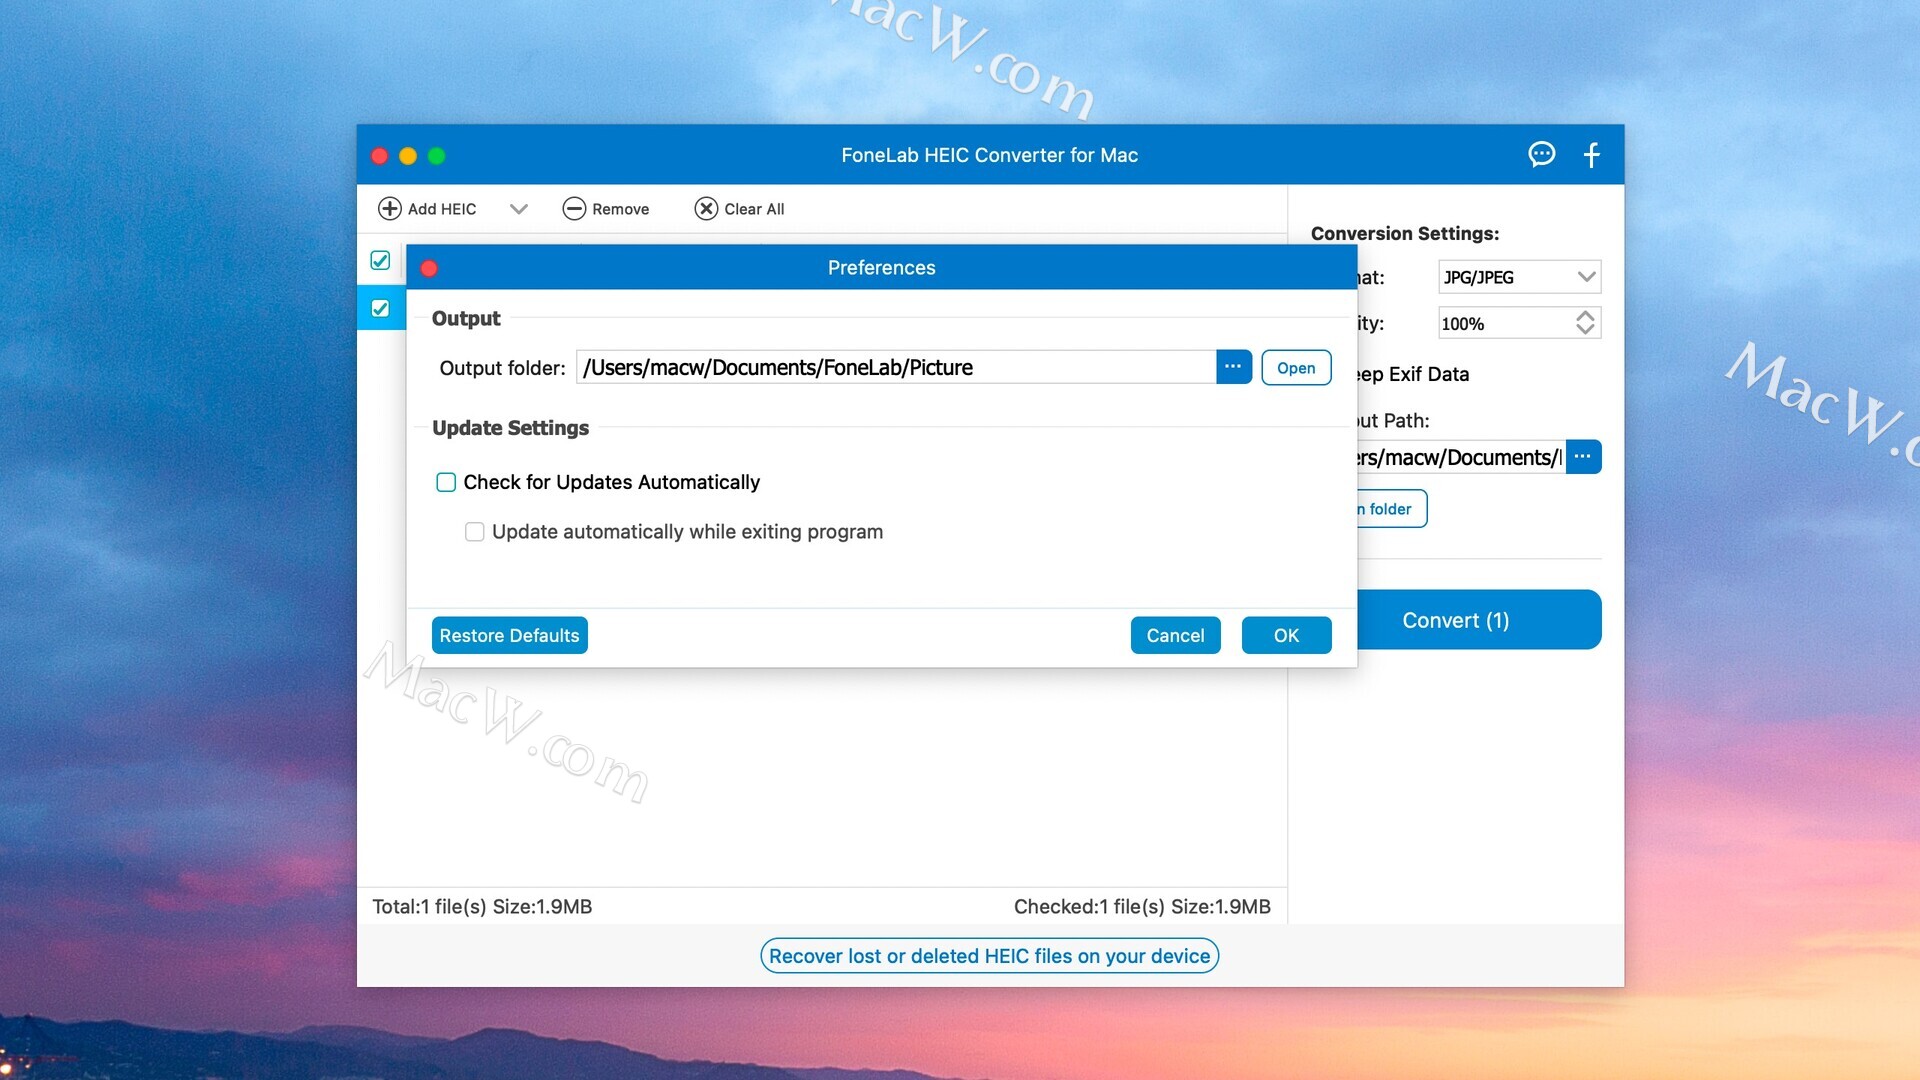
Task: Click the Checked:1 file(s) Size:1.9MB status text
Action: [1142, 907]
